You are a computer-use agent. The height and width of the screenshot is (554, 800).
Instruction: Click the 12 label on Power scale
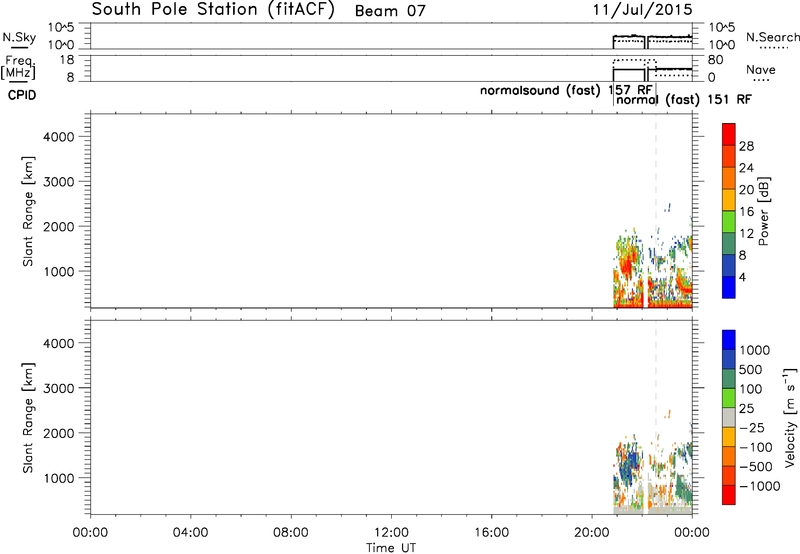746,234
